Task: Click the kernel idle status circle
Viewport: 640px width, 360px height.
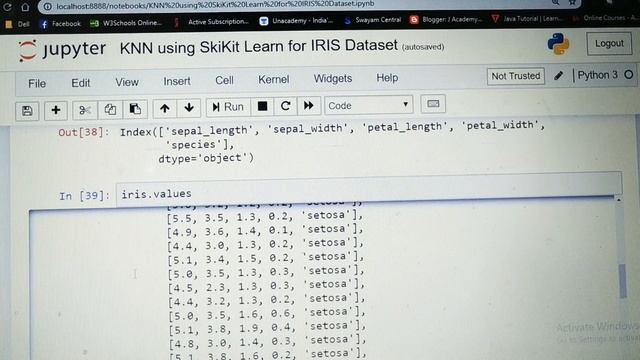Action: click(629, 75)
